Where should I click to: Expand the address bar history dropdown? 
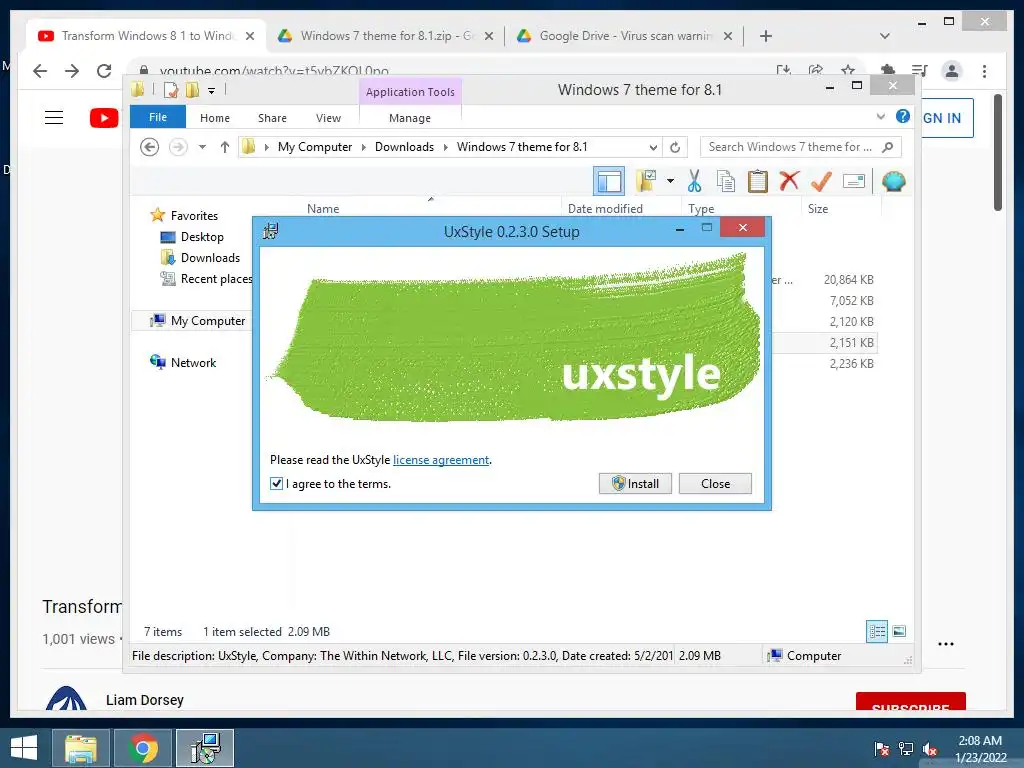click(652, 147)
